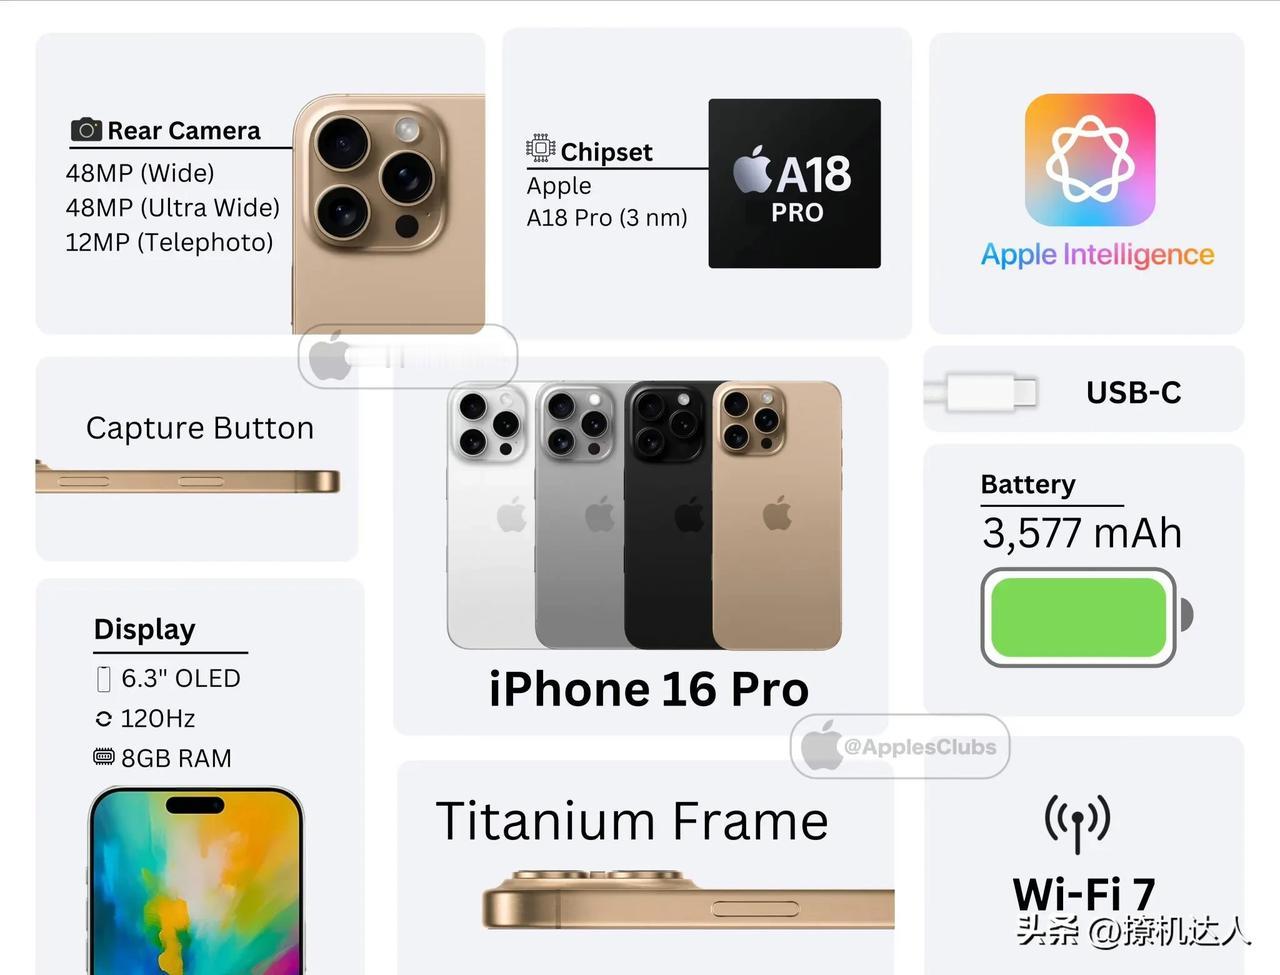Screen dimensions: 1280x975
Task: Click the chipset processor icon
Action: [540, 148]
